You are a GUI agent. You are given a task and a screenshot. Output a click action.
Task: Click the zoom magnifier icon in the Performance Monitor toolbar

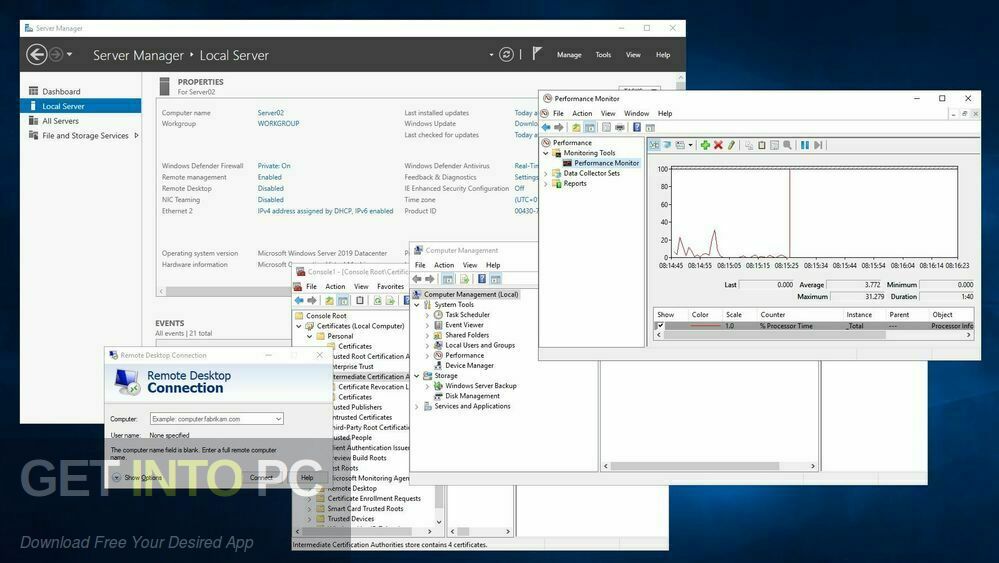point(787,145)
